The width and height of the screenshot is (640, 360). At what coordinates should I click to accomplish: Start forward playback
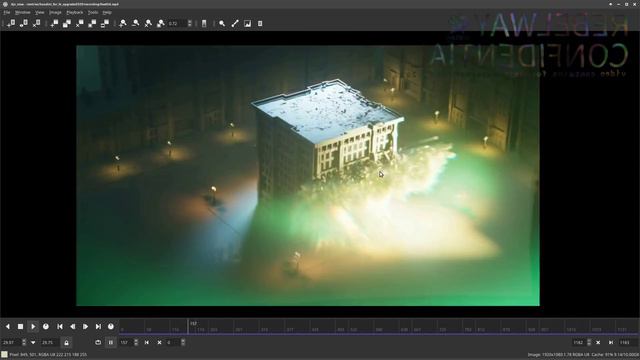click(33, 327)
